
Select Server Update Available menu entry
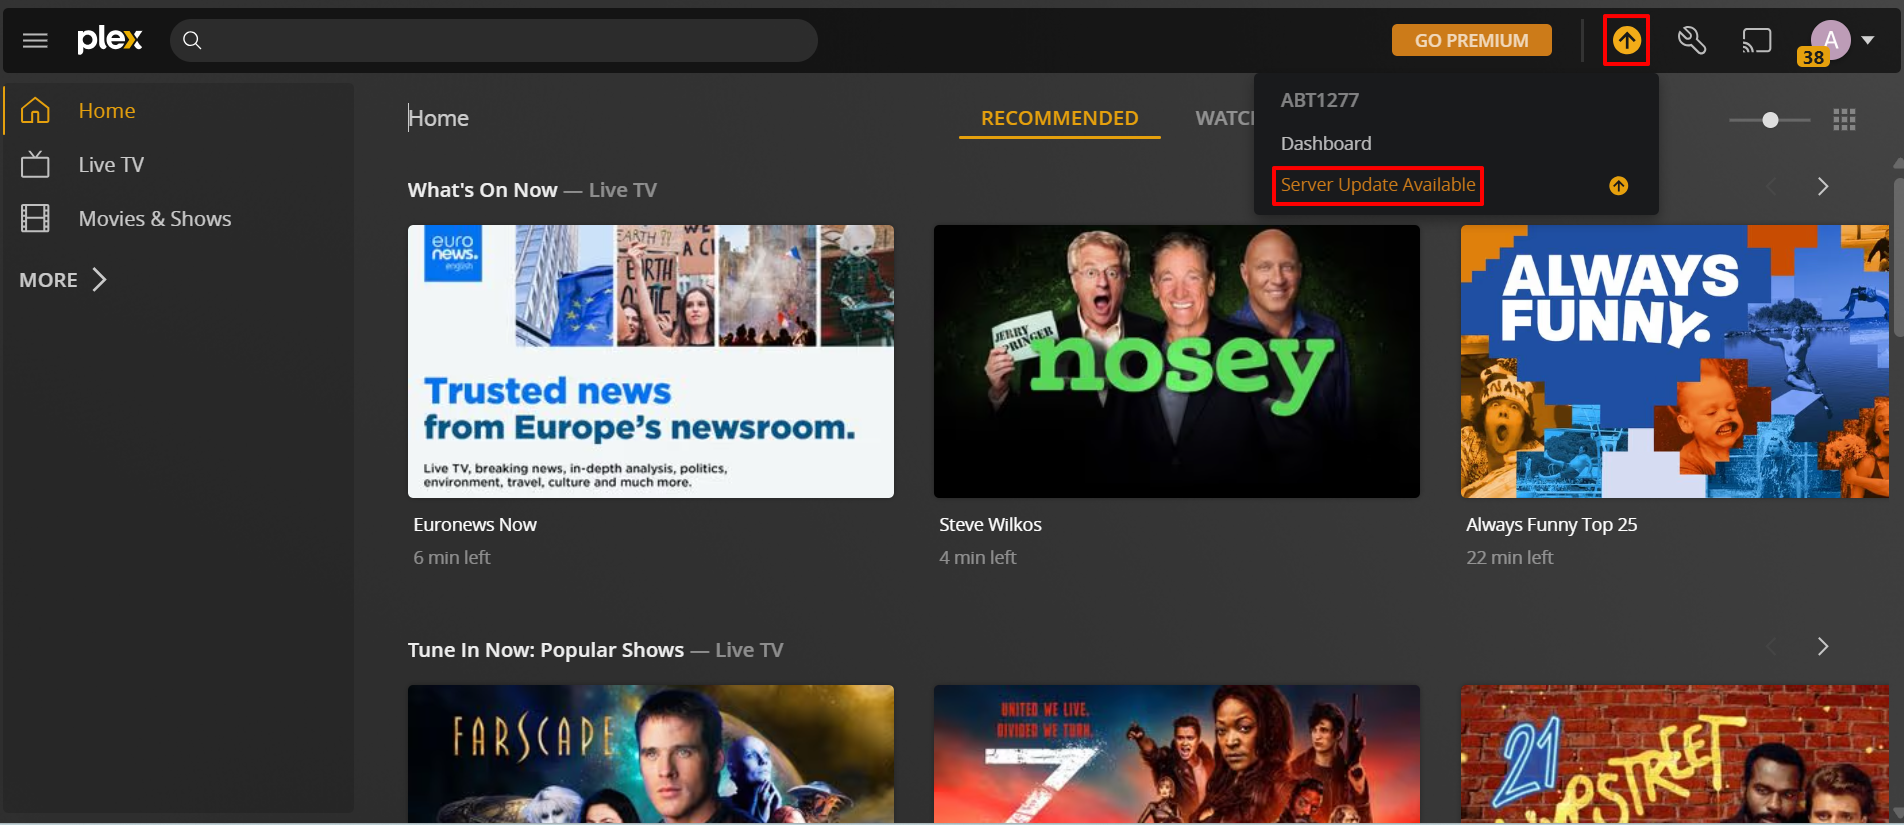coord(1377,185)
